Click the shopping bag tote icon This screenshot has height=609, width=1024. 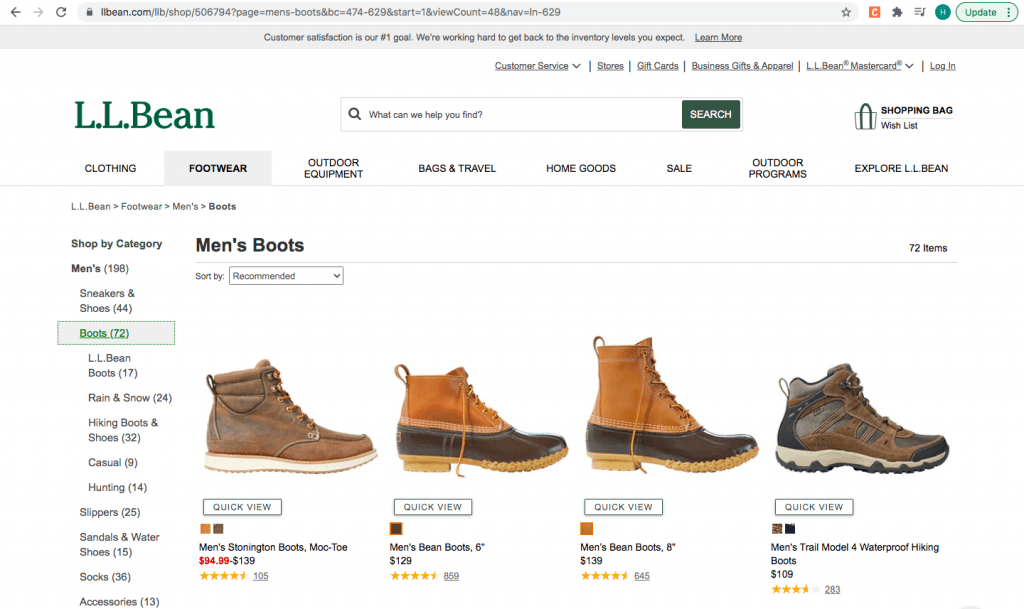tap(865, 117)
